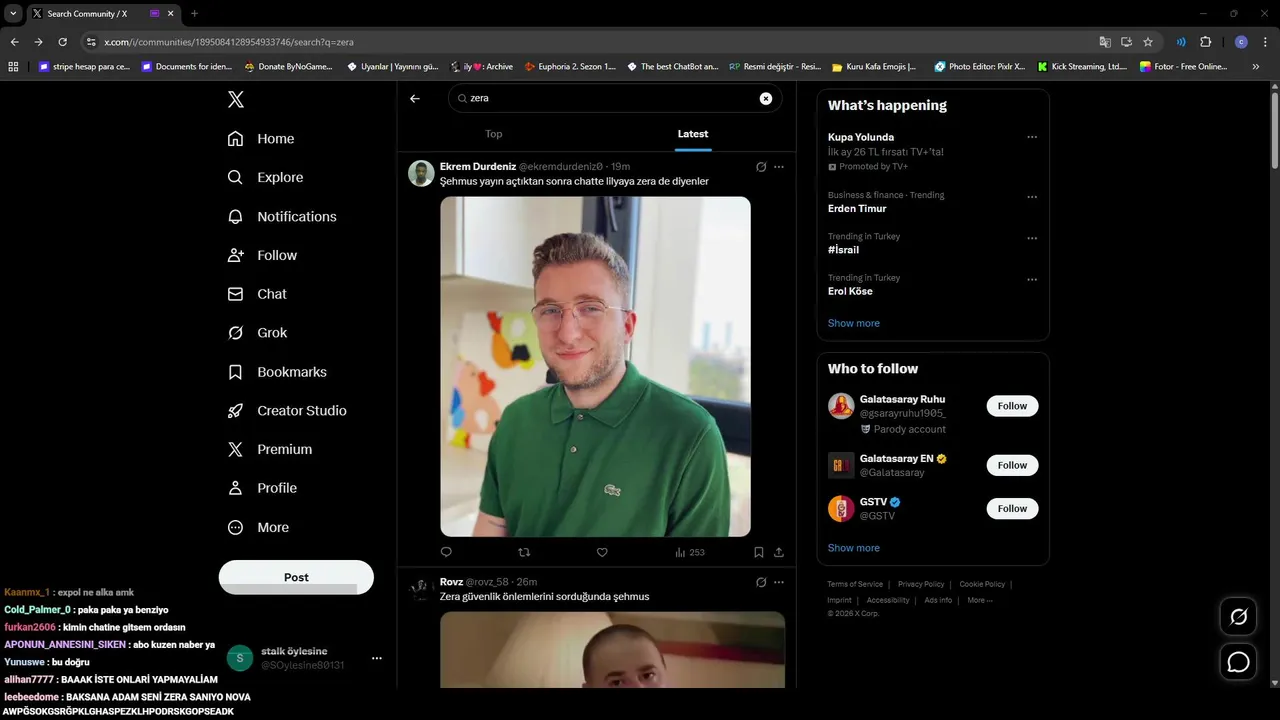Go to Explore in the sidebar
Viewport: 1280px width, 720px height.
(265, 177)
